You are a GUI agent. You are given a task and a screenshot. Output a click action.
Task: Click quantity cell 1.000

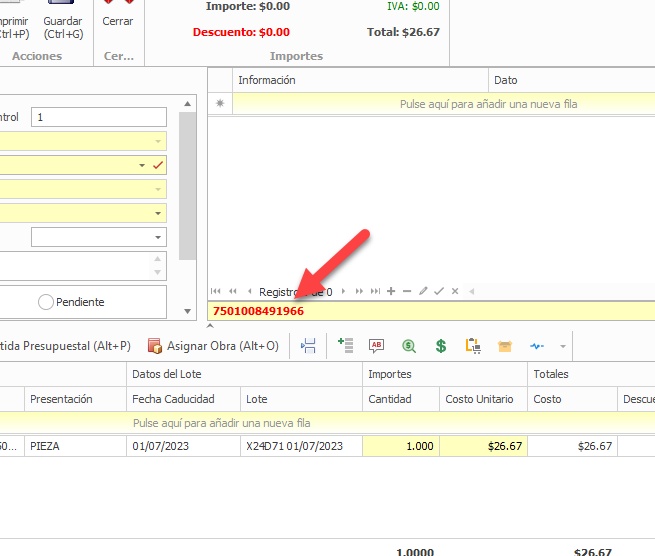coord(401,446)
